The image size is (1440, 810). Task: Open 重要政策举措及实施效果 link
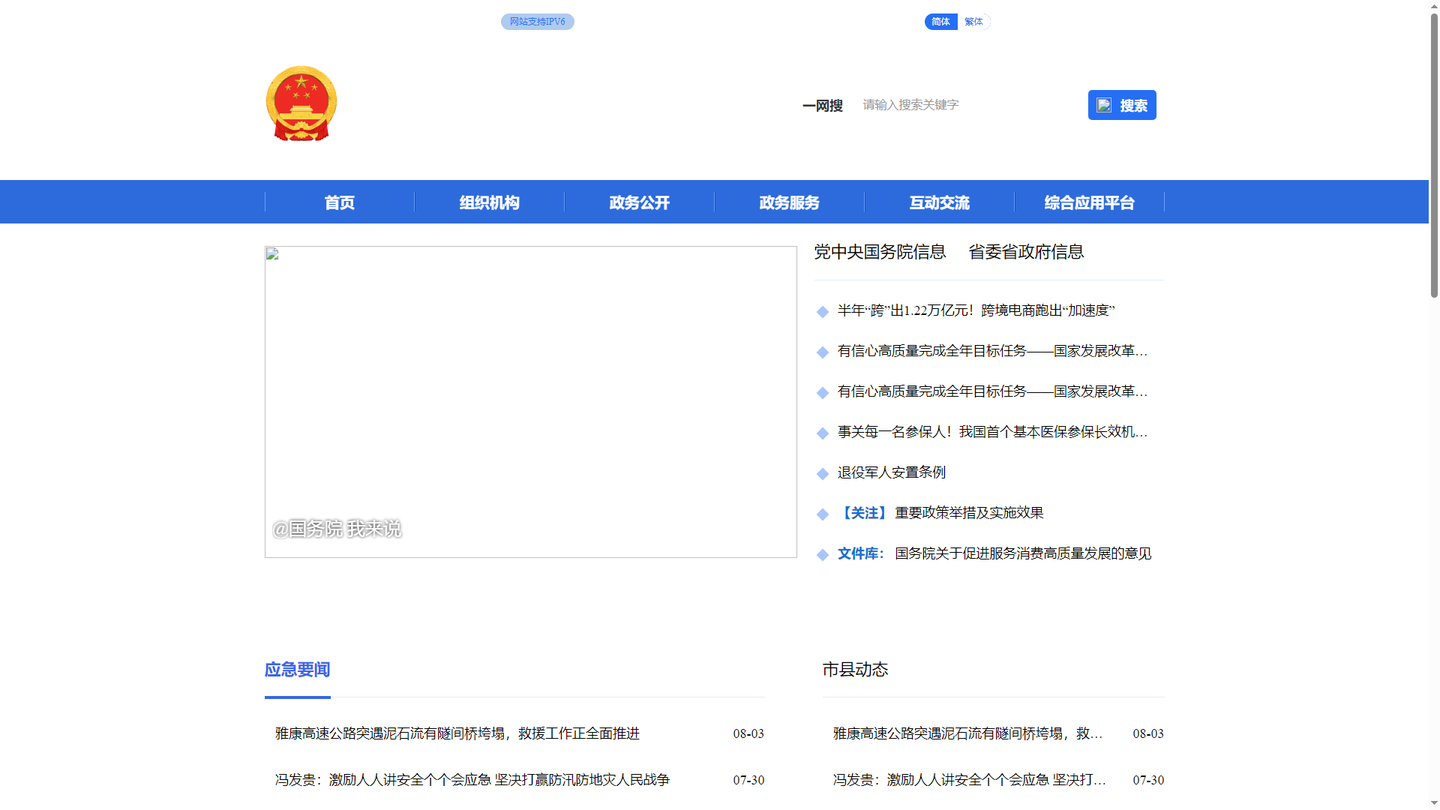tap(969, 513)
